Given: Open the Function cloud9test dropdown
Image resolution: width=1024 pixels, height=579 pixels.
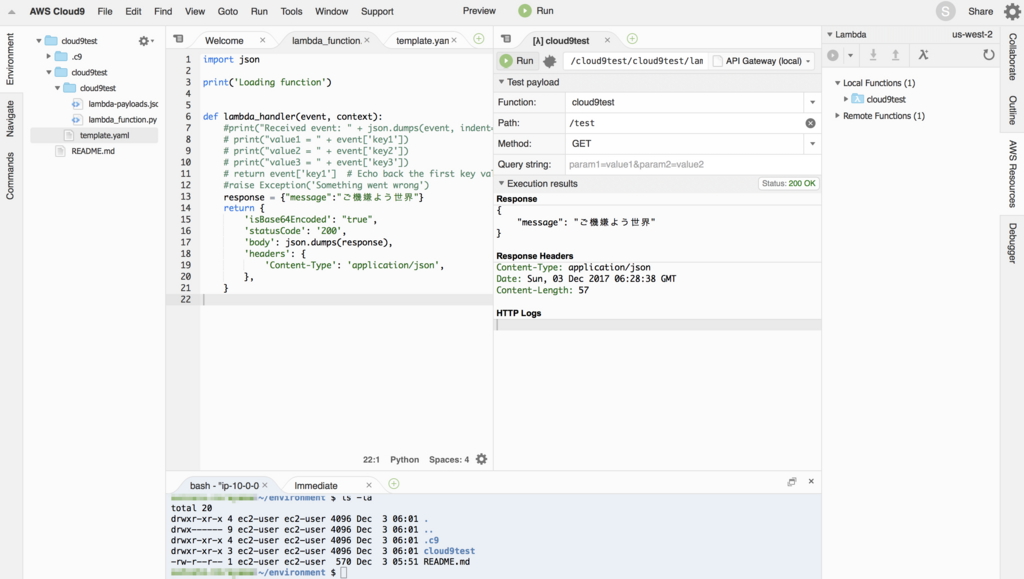Looking at the screenshot, I should point(812,102).
